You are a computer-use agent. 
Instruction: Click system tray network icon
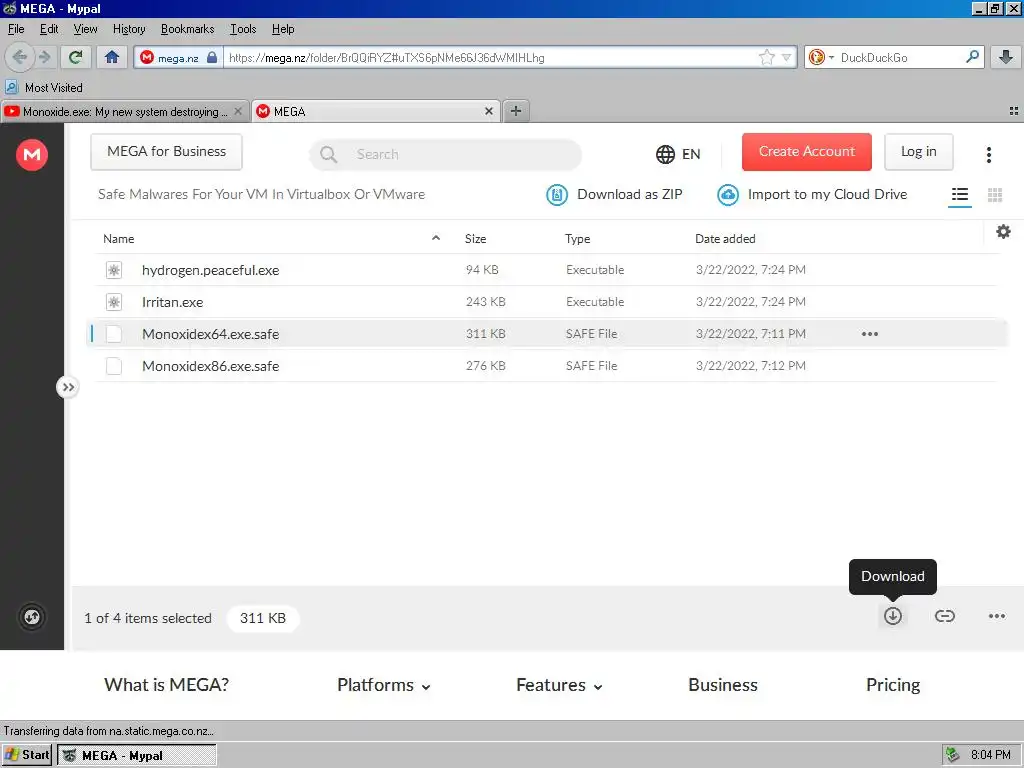(x=953, y=755)
